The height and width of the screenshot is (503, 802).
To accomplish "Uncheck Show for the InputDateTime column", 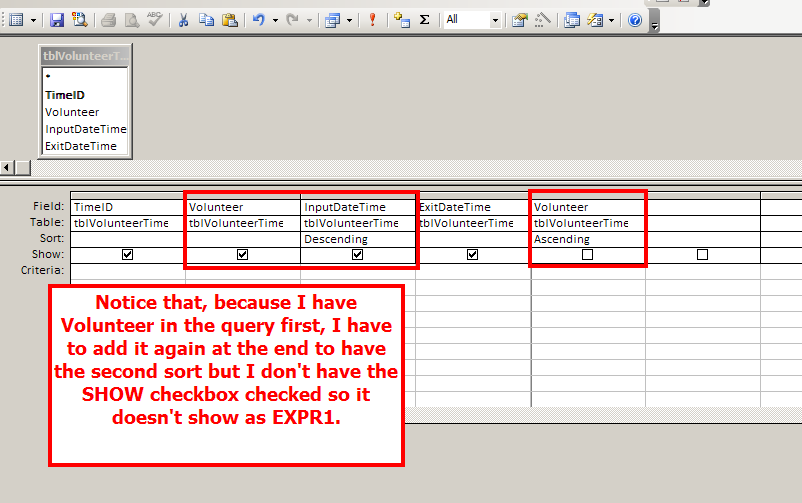I will click(x=358, y=254).
